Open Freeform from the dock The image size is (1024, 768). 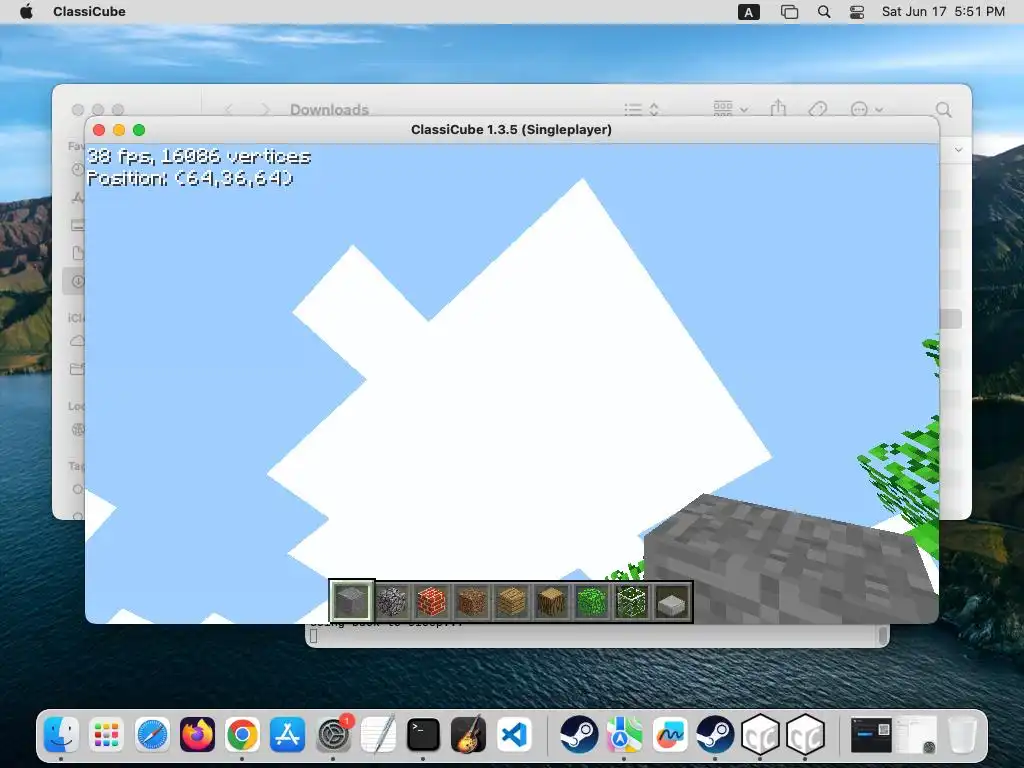(x=669, y=734)
